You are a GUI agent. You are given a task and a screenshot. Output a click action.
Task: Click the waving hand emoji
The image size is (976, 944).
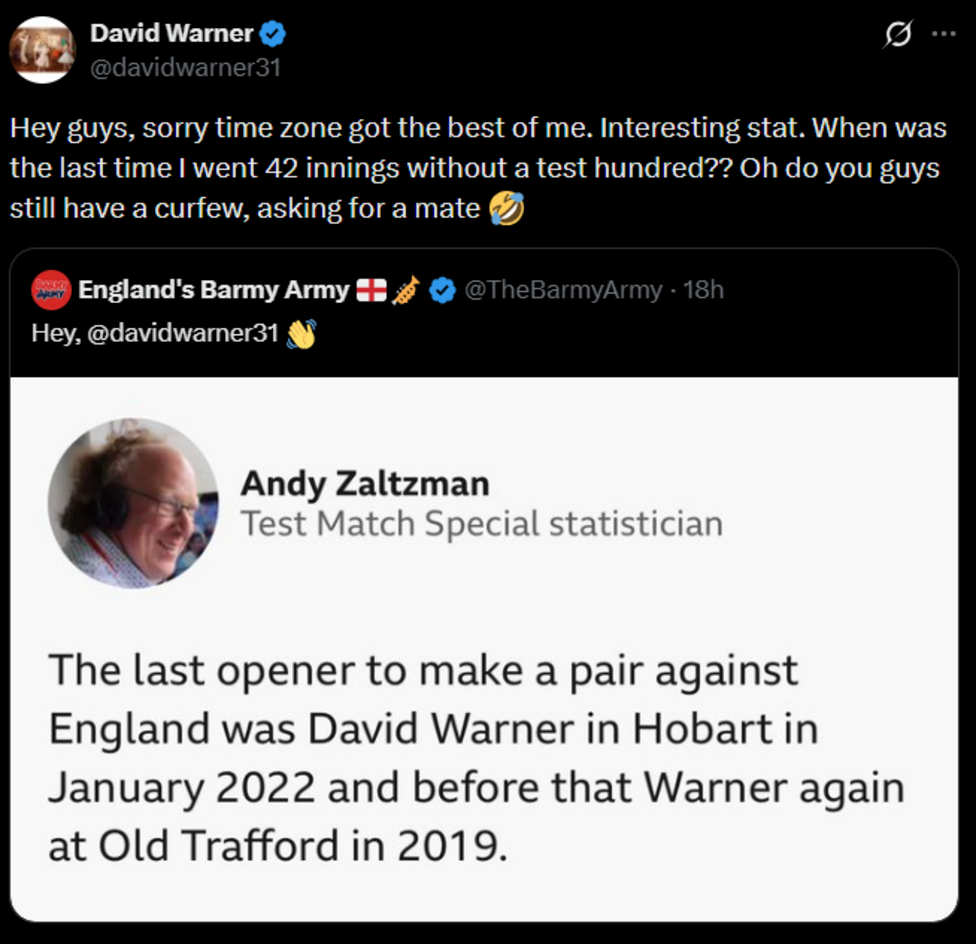[301, 334]
